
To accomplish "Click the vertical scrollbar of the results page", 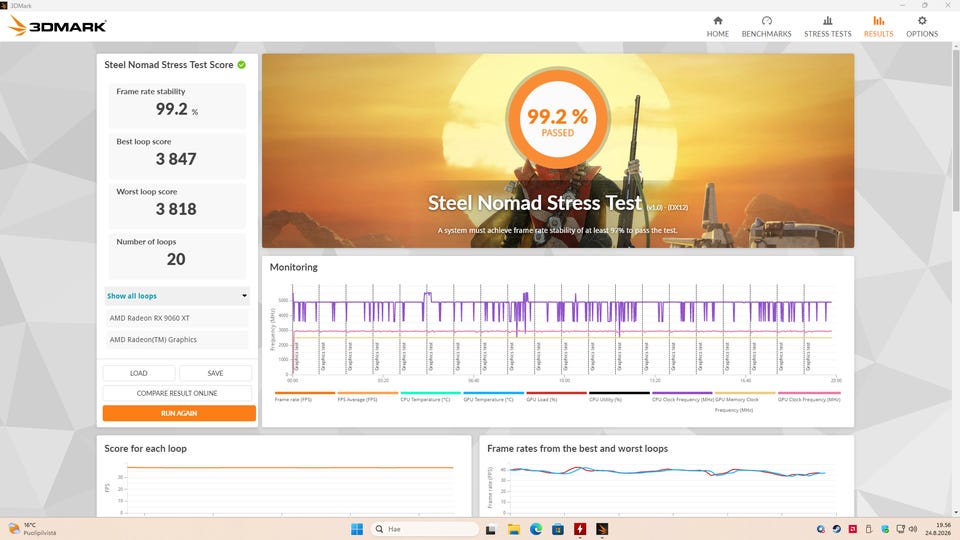I will tap(956, 132).
